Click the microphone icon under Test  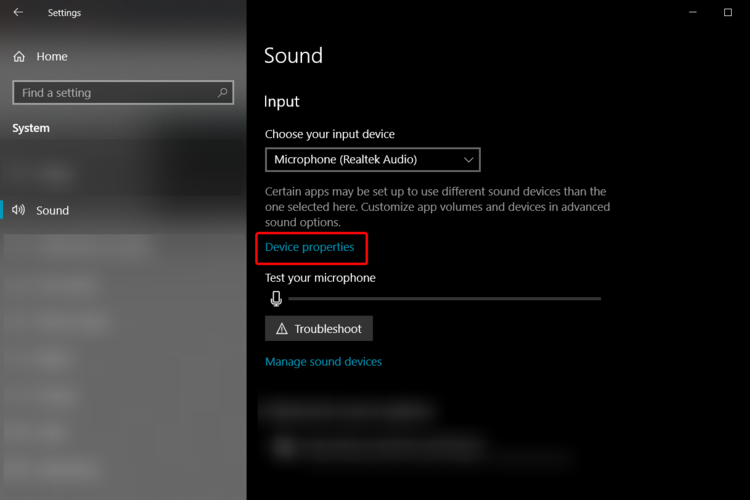276,298
